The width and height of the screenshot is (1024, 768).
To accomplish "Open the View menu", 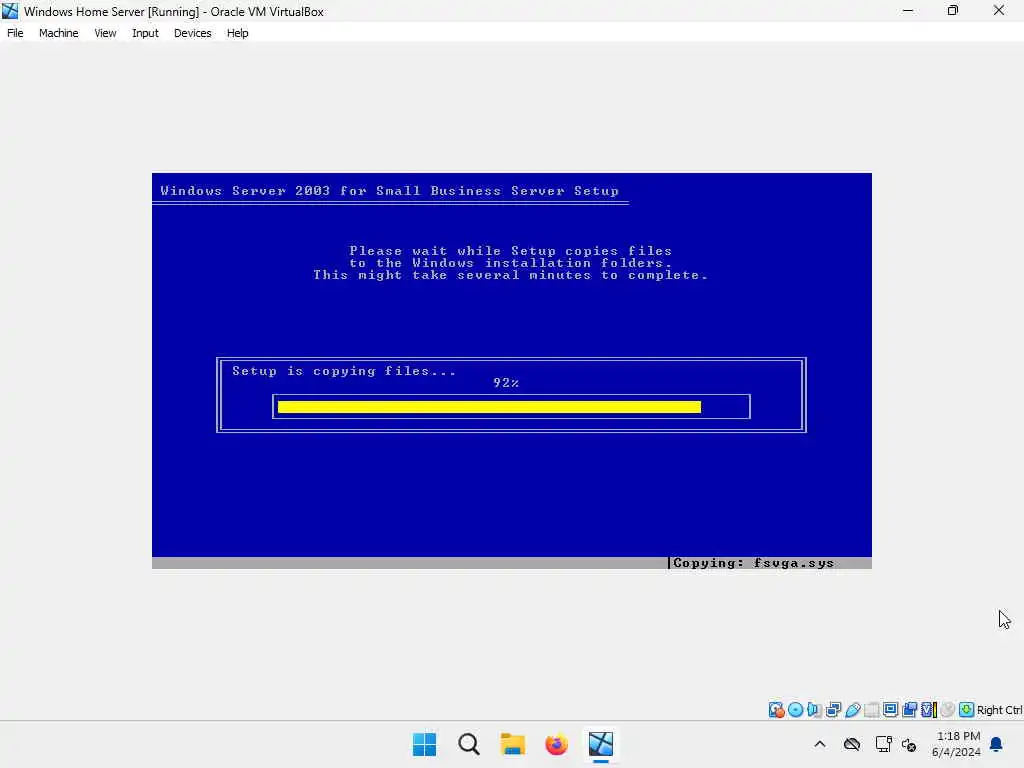I will [105, 33].
